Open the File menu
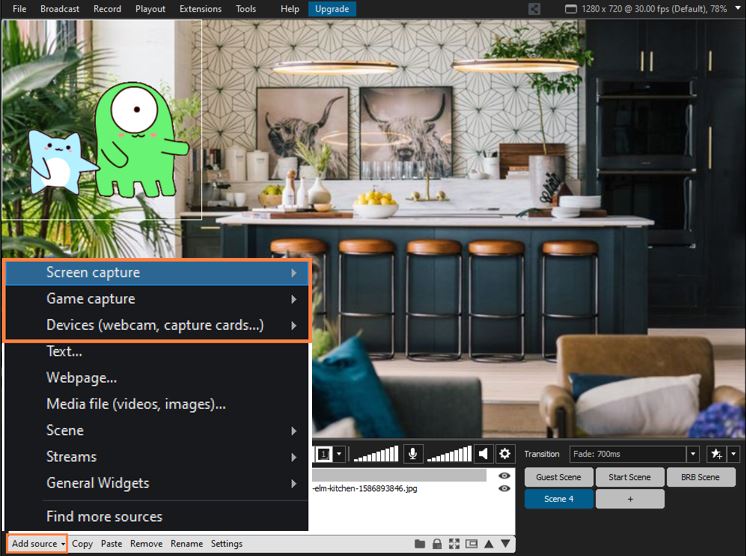The width and height of the screenshot is (746, 556). [x=20, y=9]
